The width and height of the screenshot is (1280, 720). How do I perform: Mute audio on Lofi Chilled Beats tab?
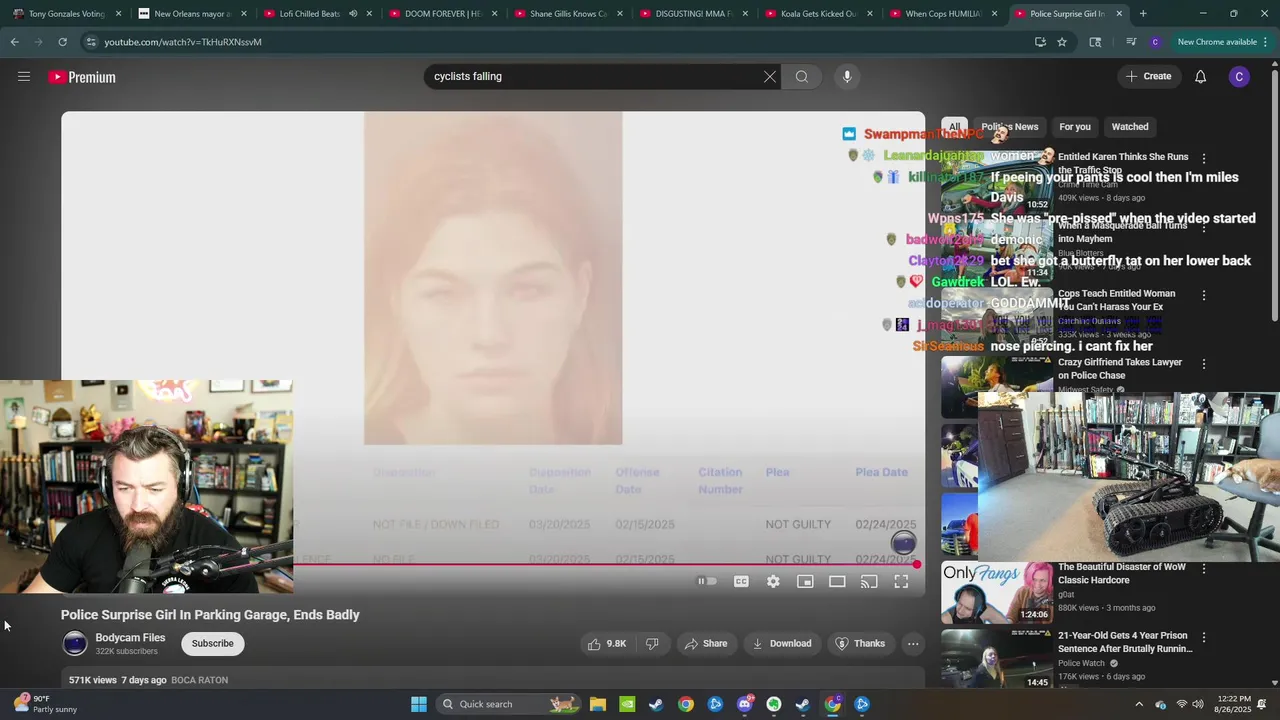pyautogui.click(x=353, y=14)
